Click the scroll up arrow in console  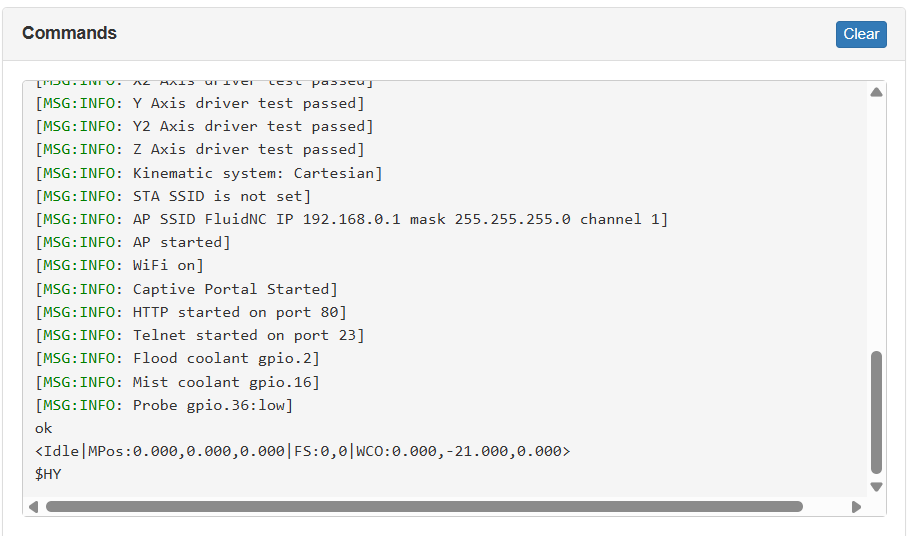point(876,92)
